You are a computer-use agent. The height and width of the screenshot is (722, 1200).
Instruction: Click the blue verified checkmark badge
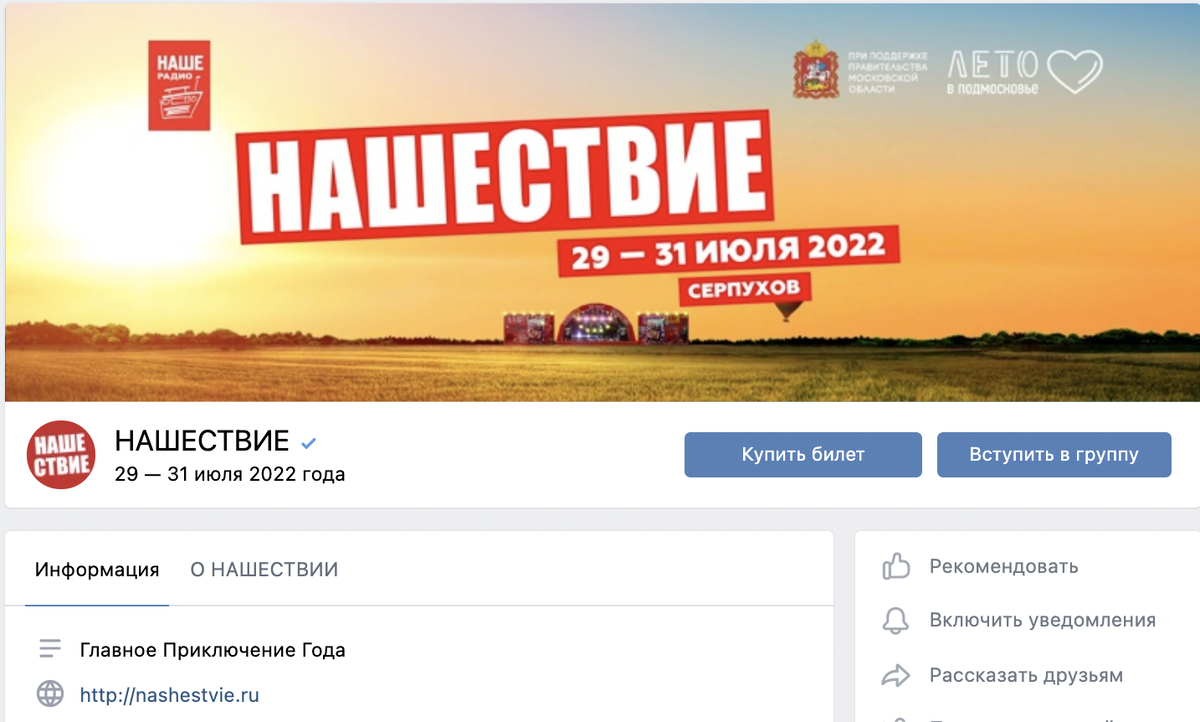point(309,441)
